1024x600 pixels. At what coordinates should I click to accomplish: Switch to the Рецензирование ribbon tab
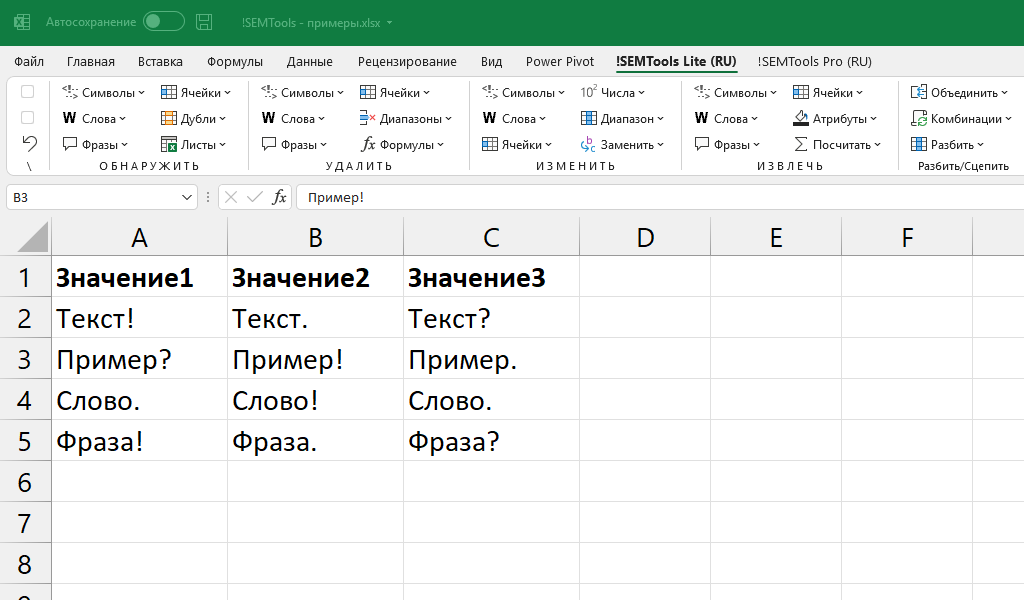[x=407, y=61]
